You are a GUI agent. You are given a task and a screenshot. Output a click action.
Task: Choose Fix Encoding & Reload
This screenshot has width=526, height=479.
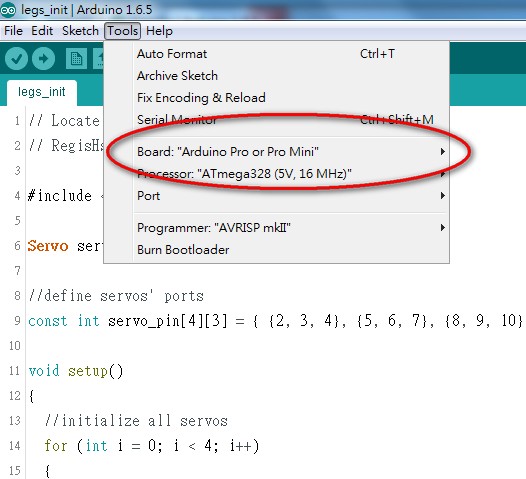pos(276,98)
